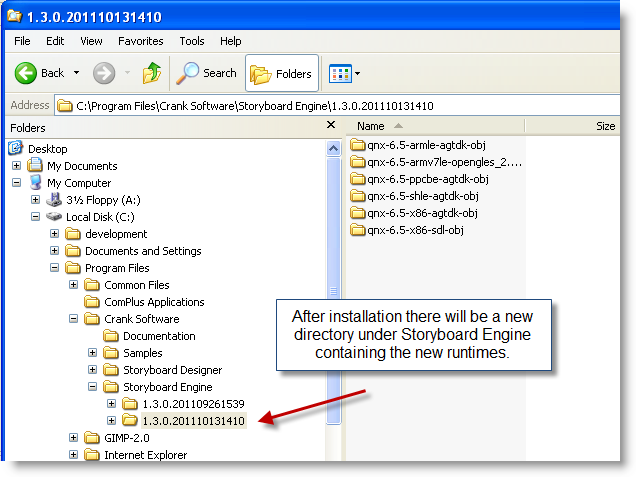The height and width of the screenshot is (477, 636).
Task: Select GIMP-2.0 folder label
Action: click(127, 438)
